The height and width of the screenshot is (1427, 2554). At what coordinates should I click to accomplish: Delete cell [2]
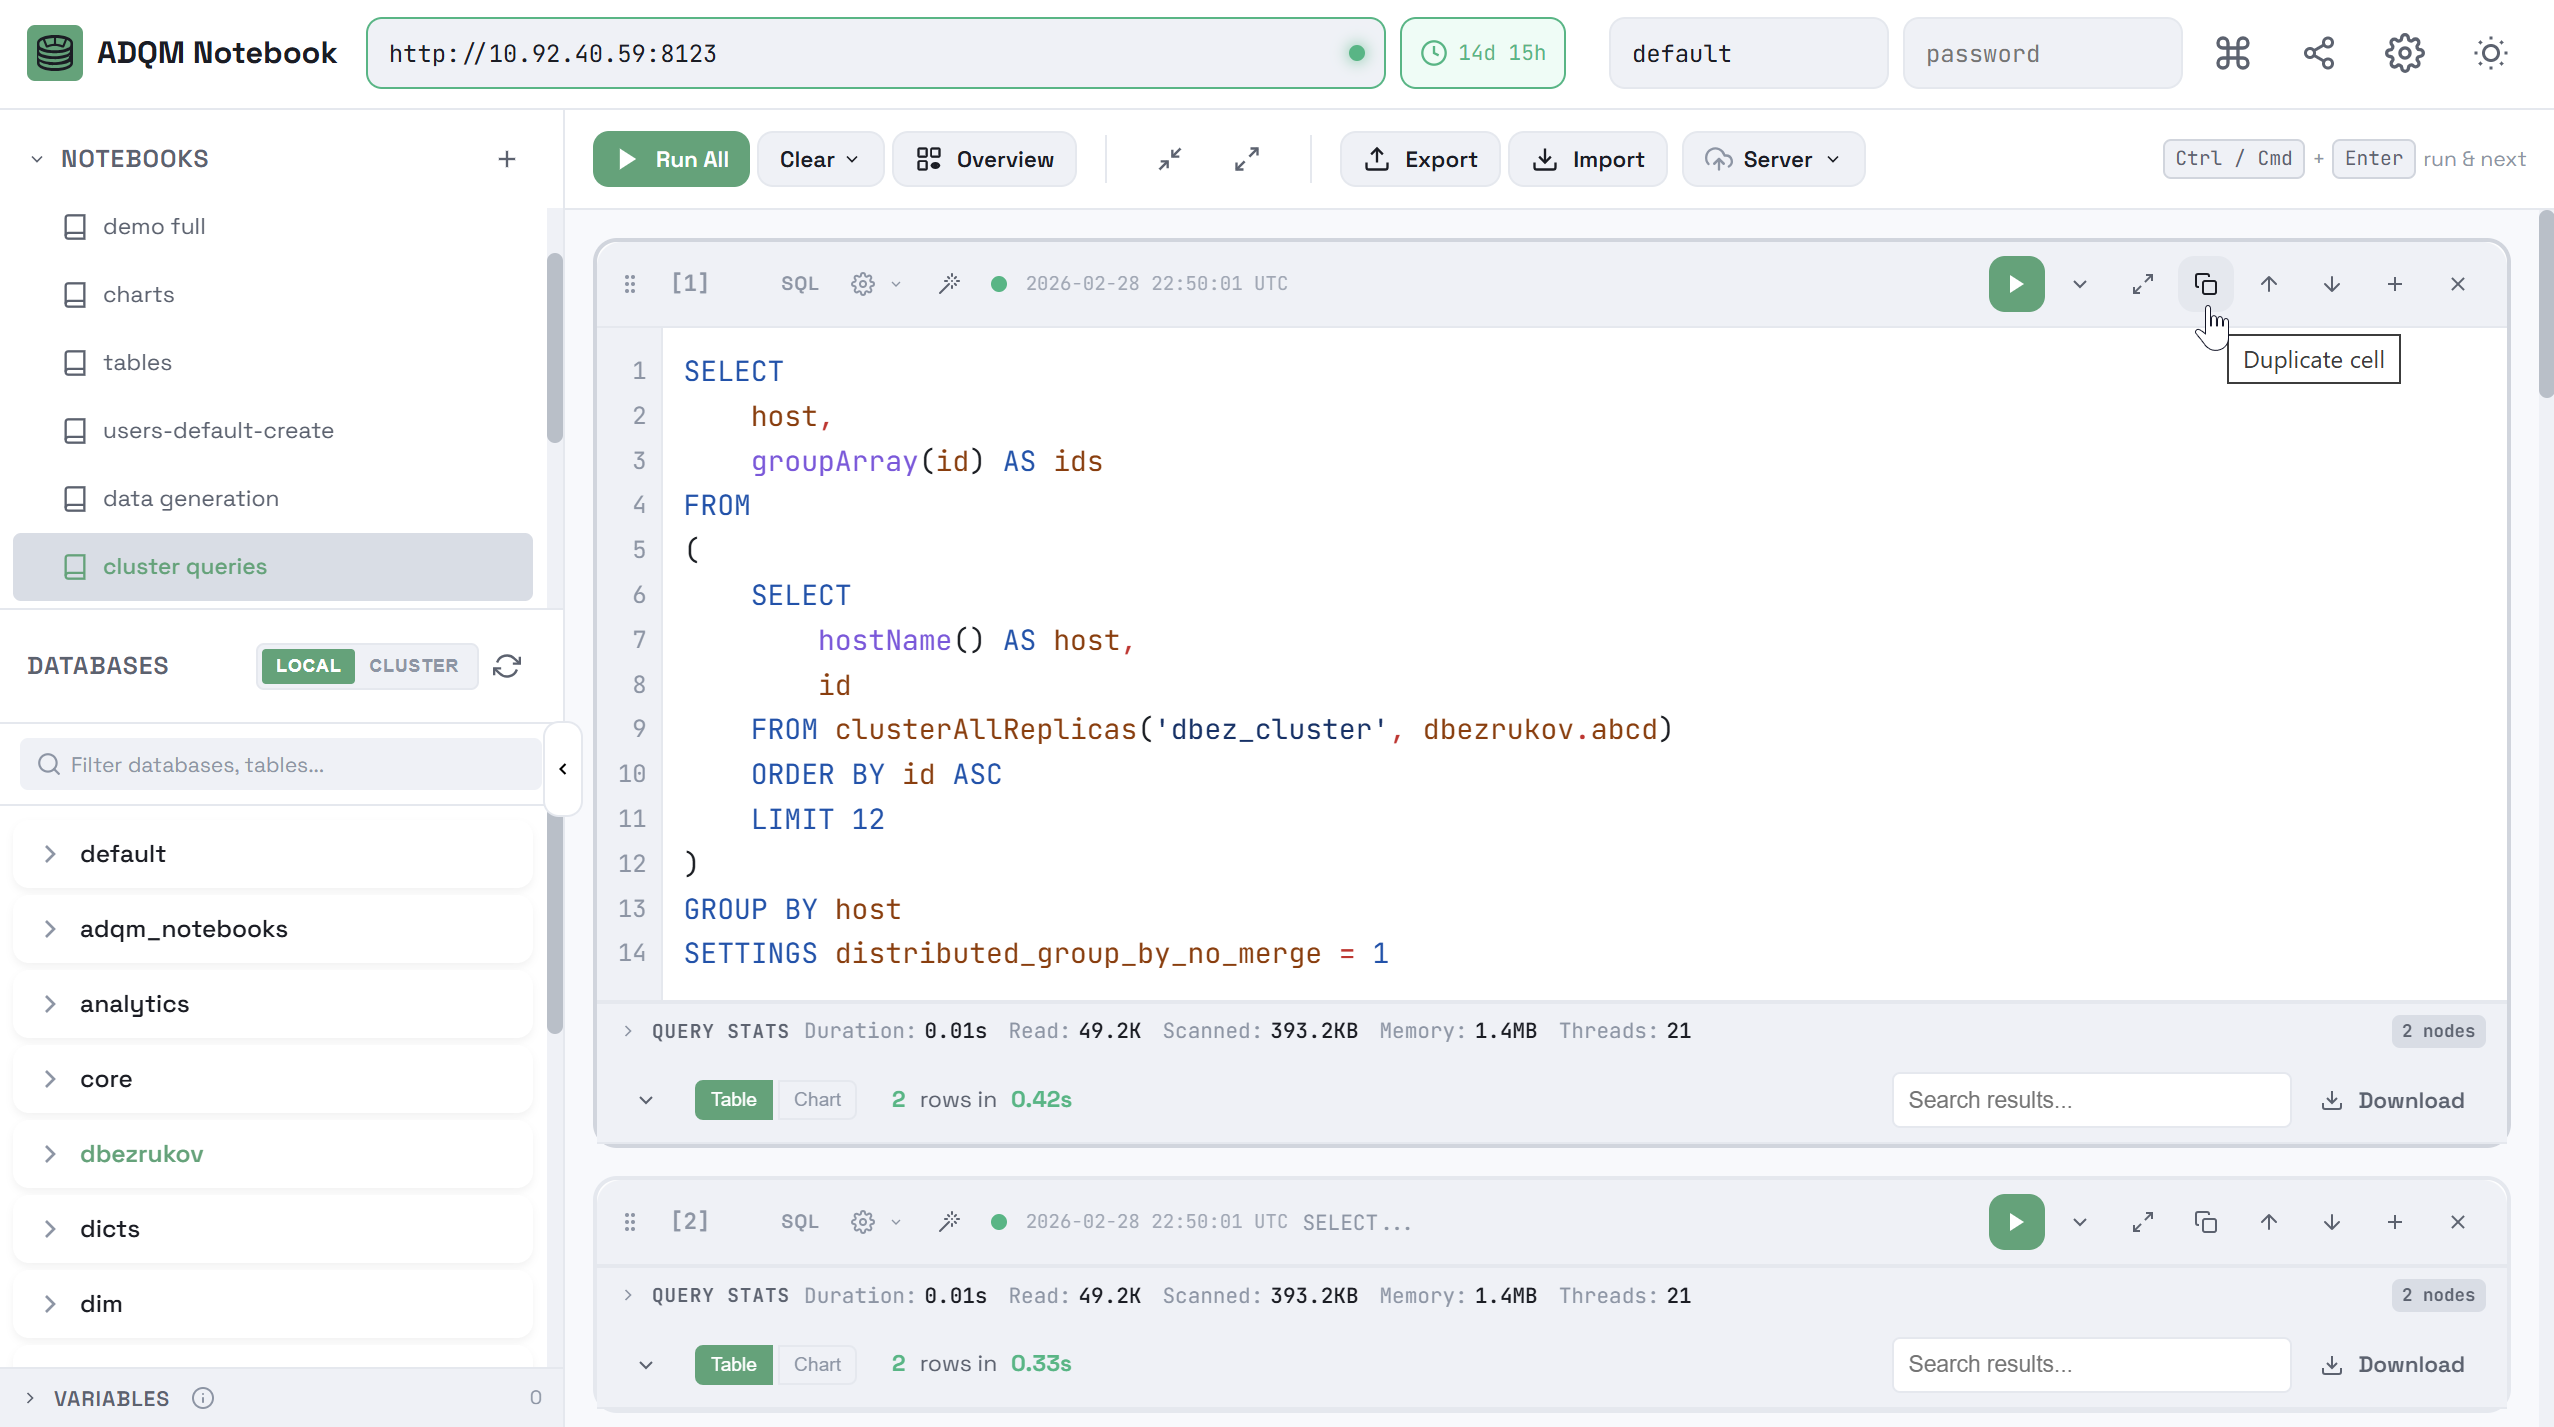click(2457, 1222)
